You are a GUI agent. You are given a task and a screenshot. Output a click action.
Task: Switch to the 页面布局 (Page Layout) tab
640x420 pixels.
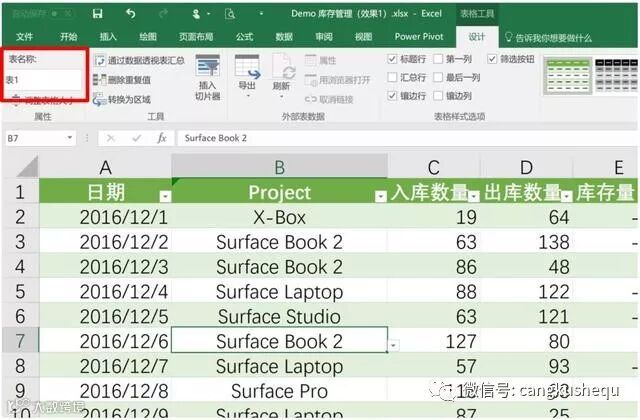pos(196,37)
